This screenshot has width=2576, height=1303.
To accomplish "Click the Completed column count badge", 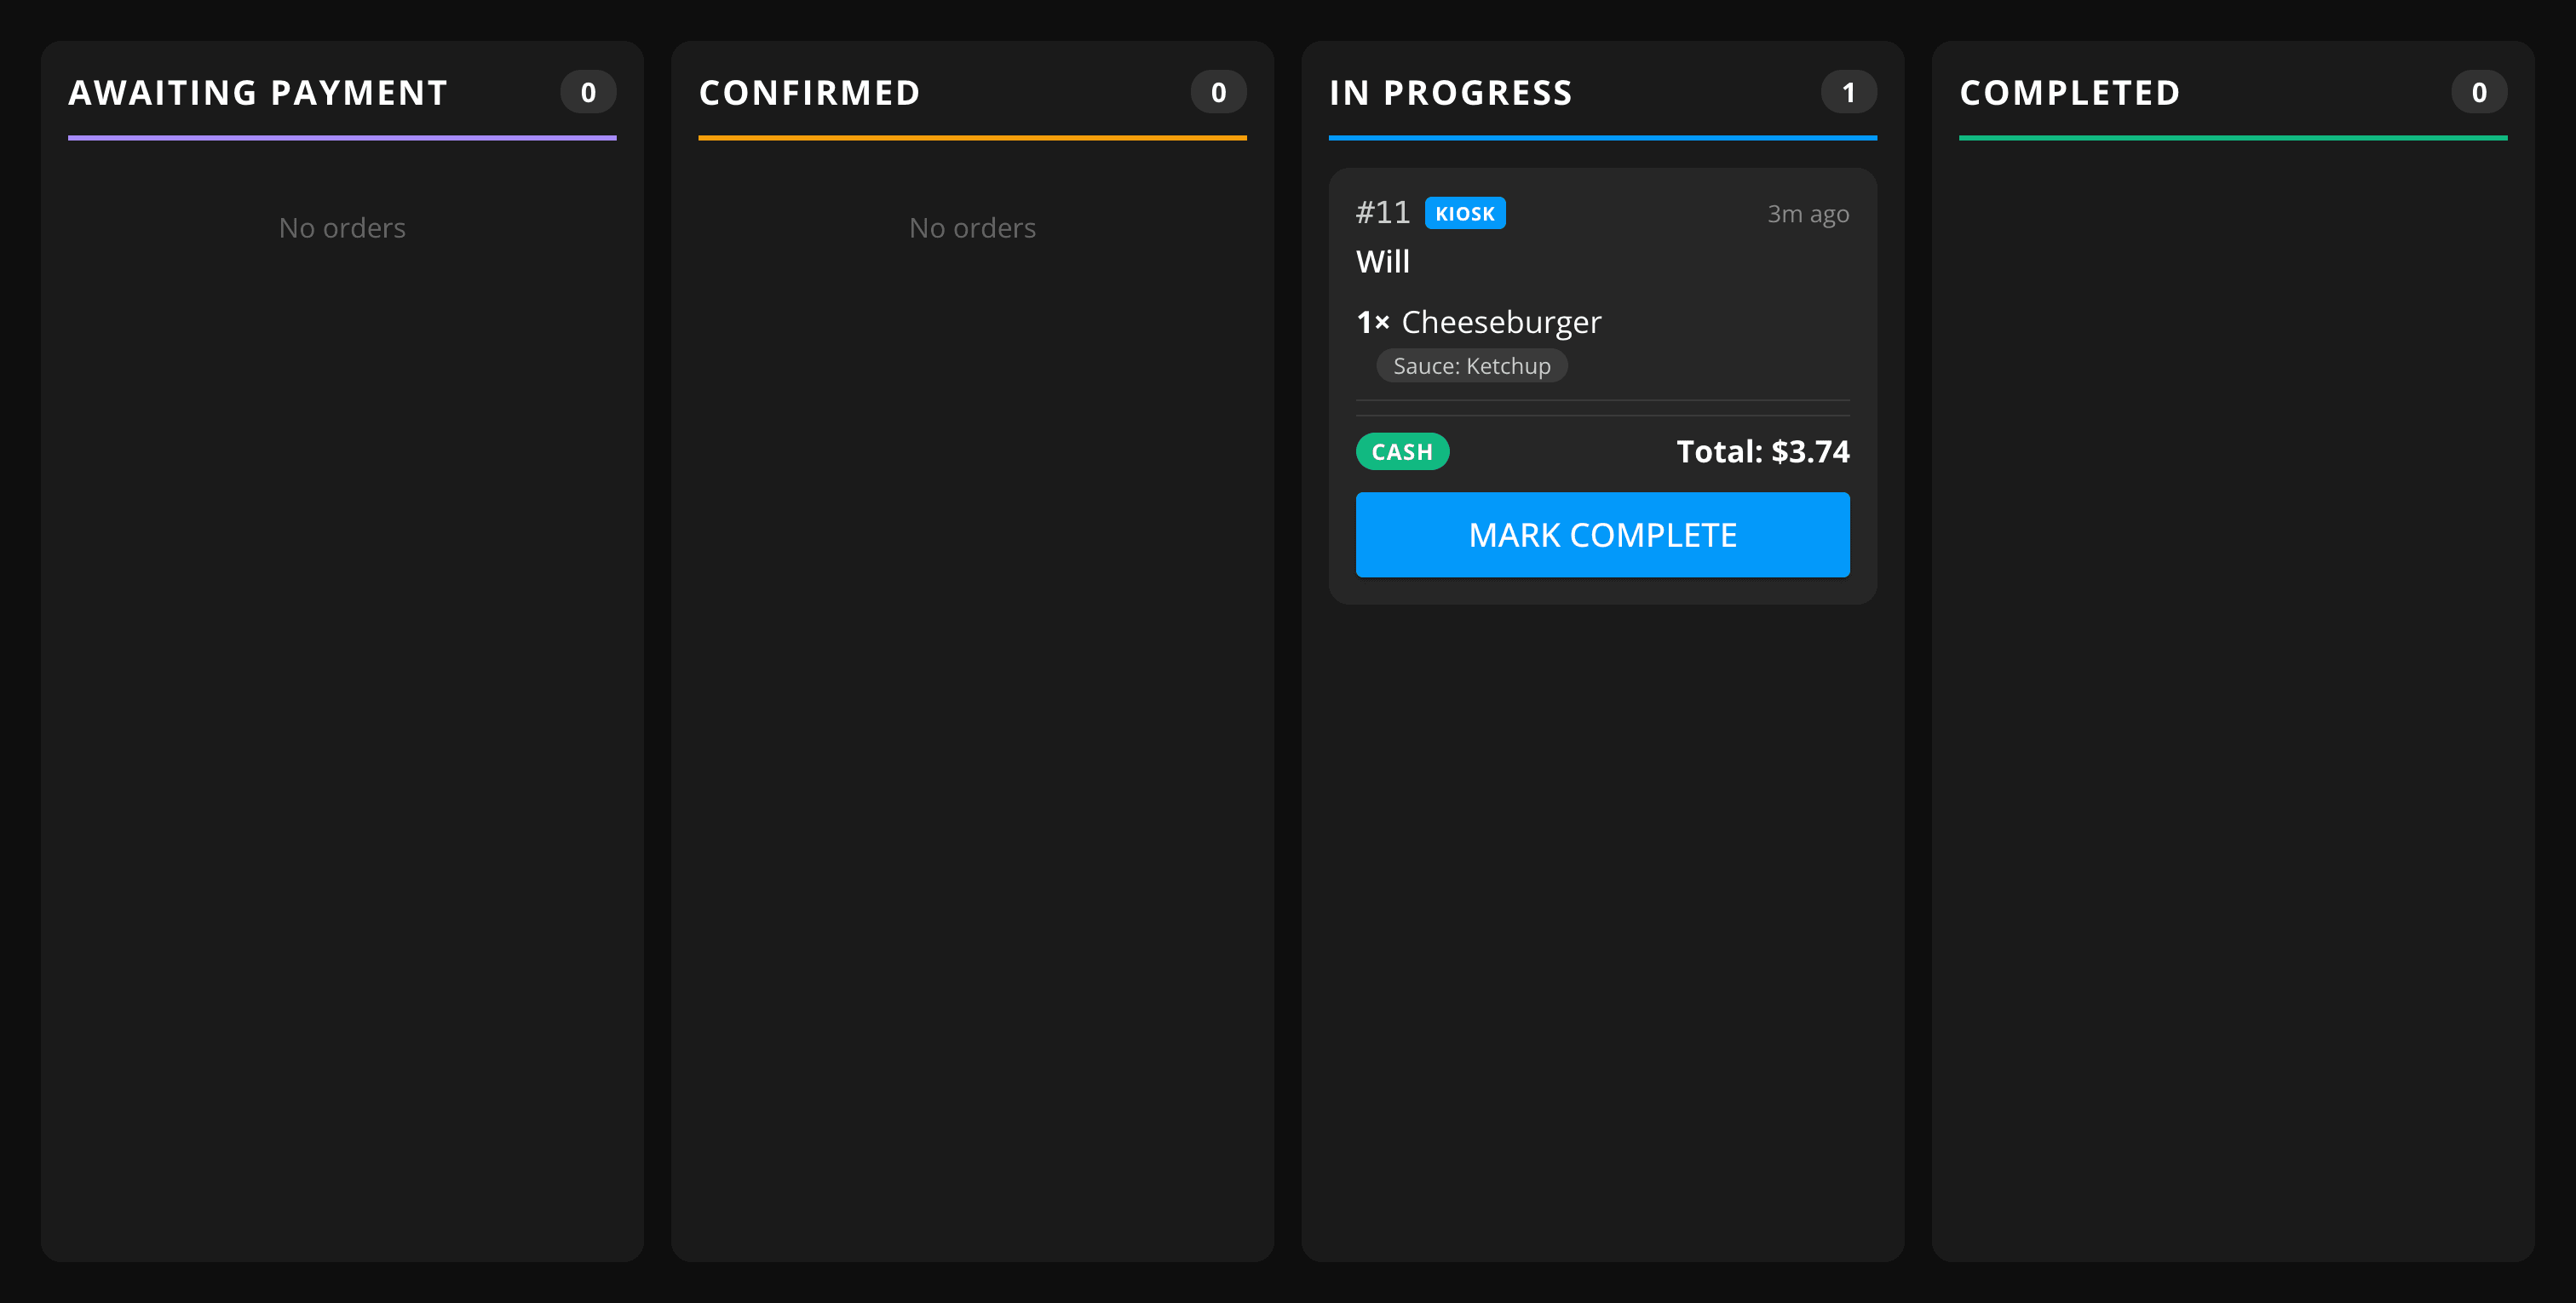I will (x=2479, y=92).
